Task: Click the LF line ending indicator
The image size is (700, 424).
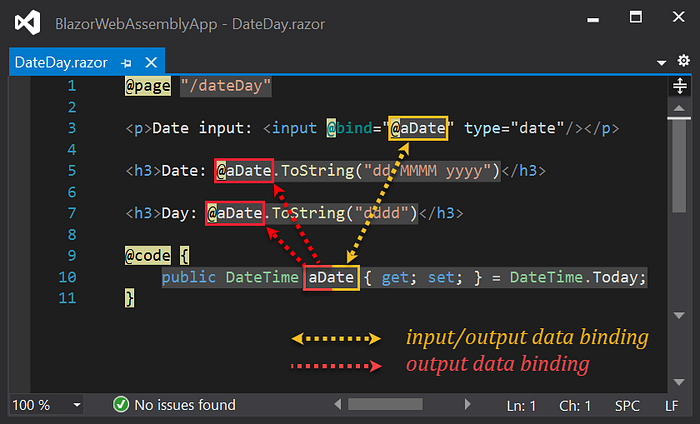Action: 671,406
